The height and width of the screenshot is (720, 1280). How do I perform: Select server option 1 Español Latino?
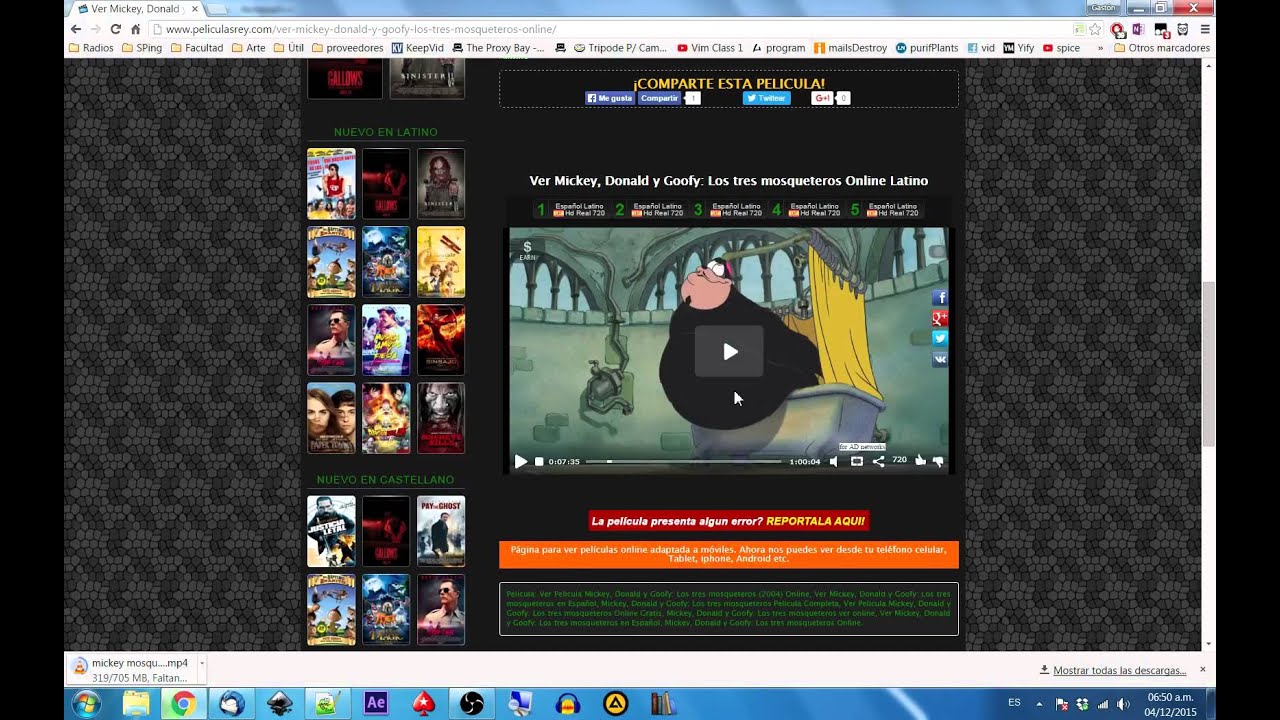(571, 210)
